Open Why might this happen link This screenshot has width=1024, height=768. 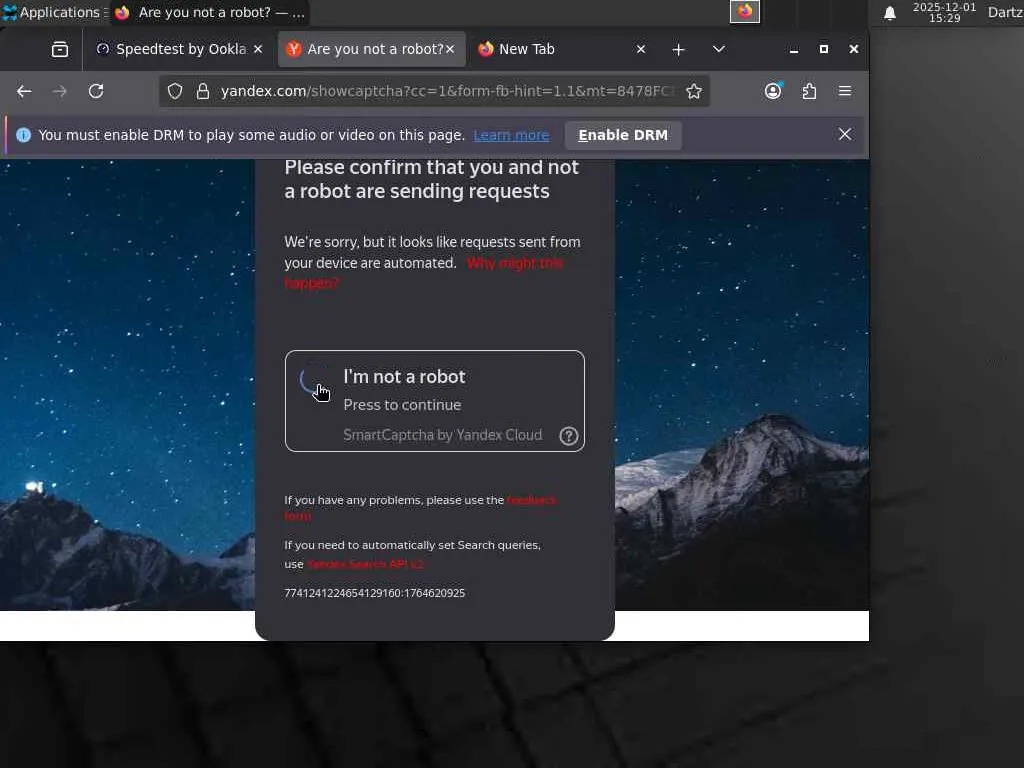(424, 273)
